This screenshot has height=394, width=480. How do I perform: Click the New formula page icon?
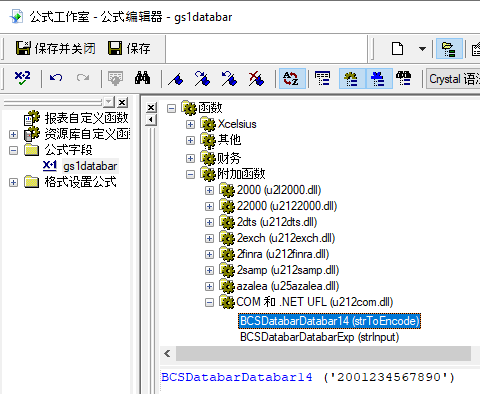(397, 49)
